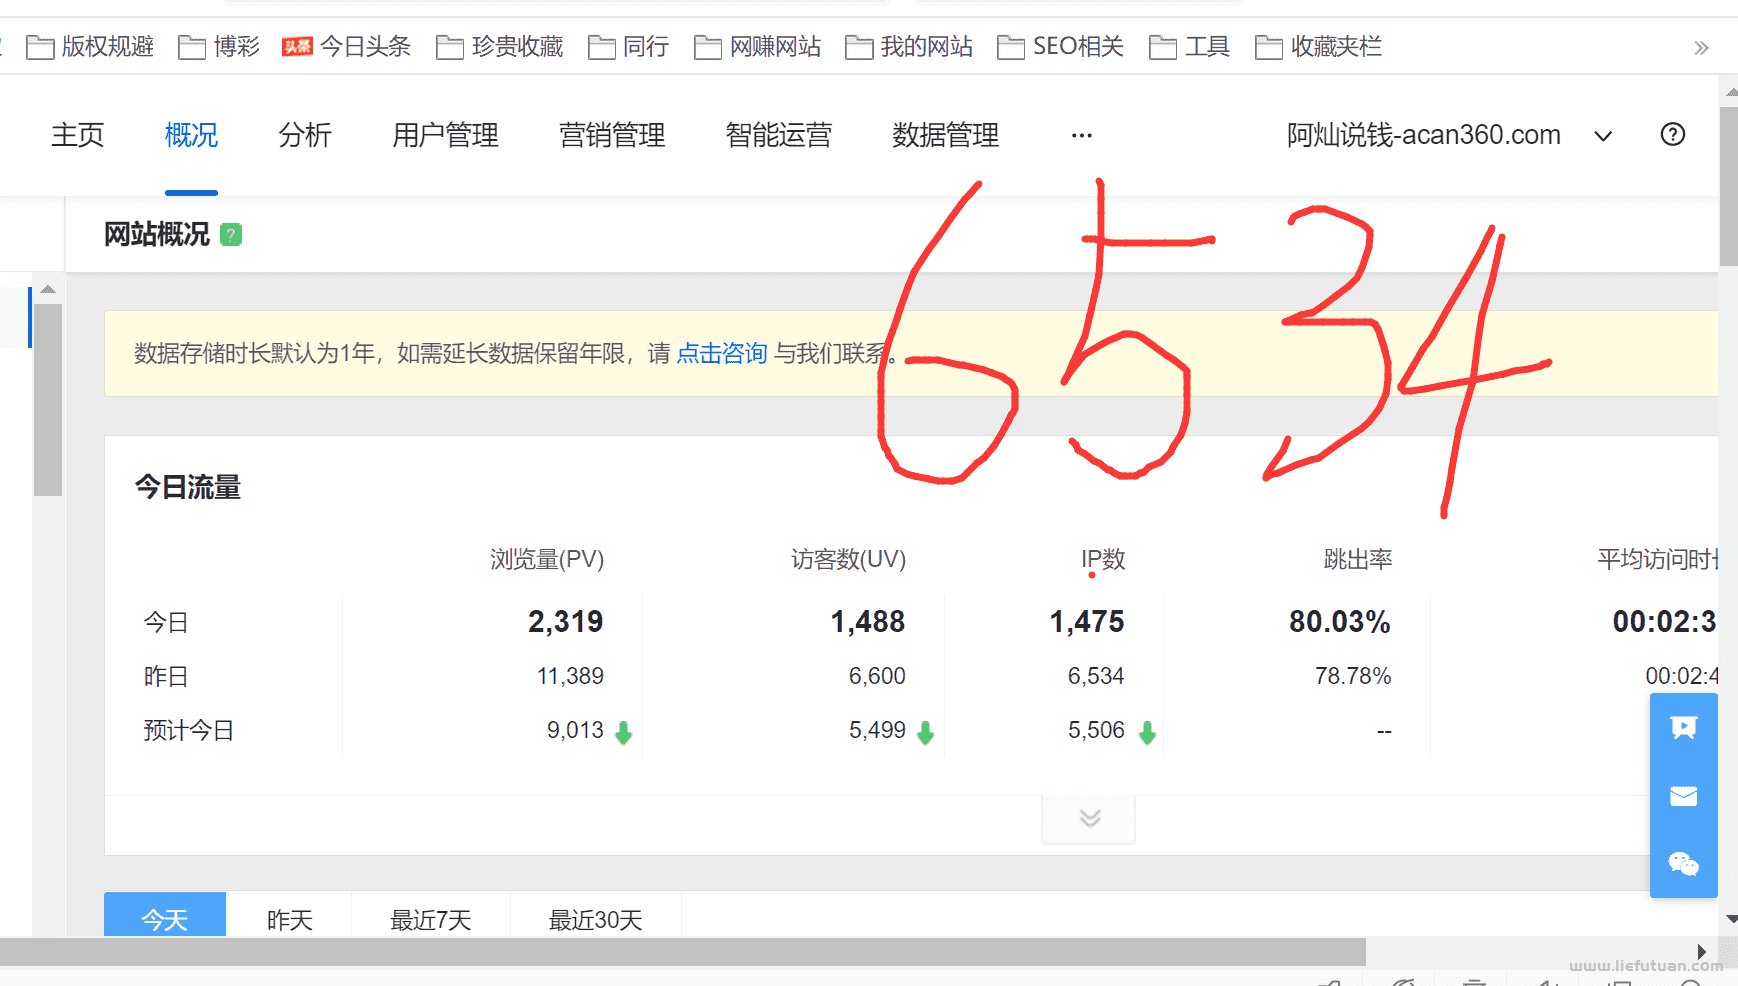Open the 今日头条 bookmark

347,46
